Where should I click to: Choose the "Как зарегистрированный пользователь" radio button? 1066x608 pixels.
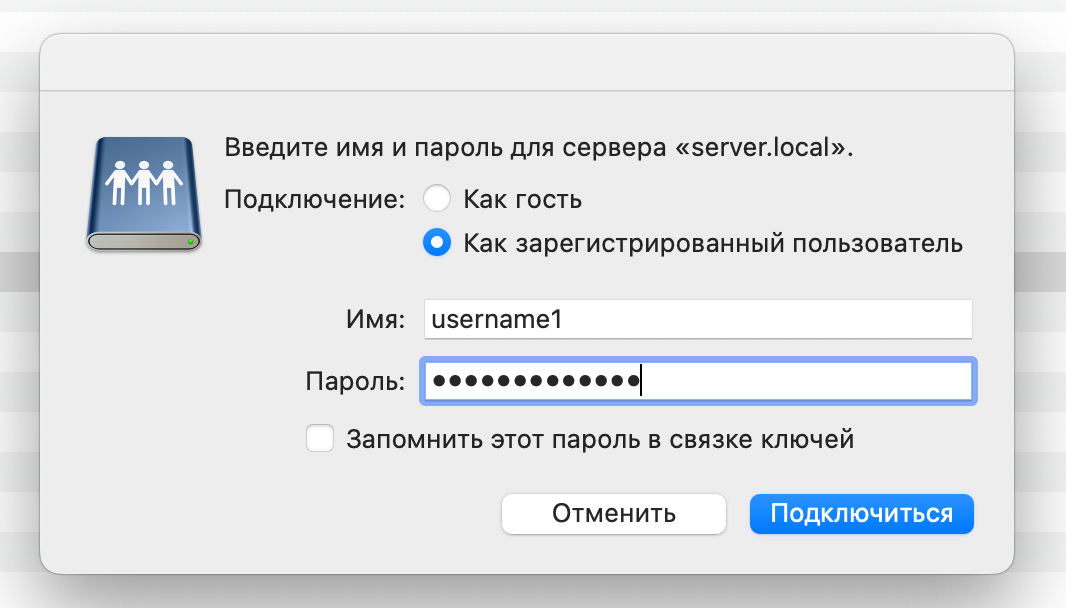tap(437, 243)
